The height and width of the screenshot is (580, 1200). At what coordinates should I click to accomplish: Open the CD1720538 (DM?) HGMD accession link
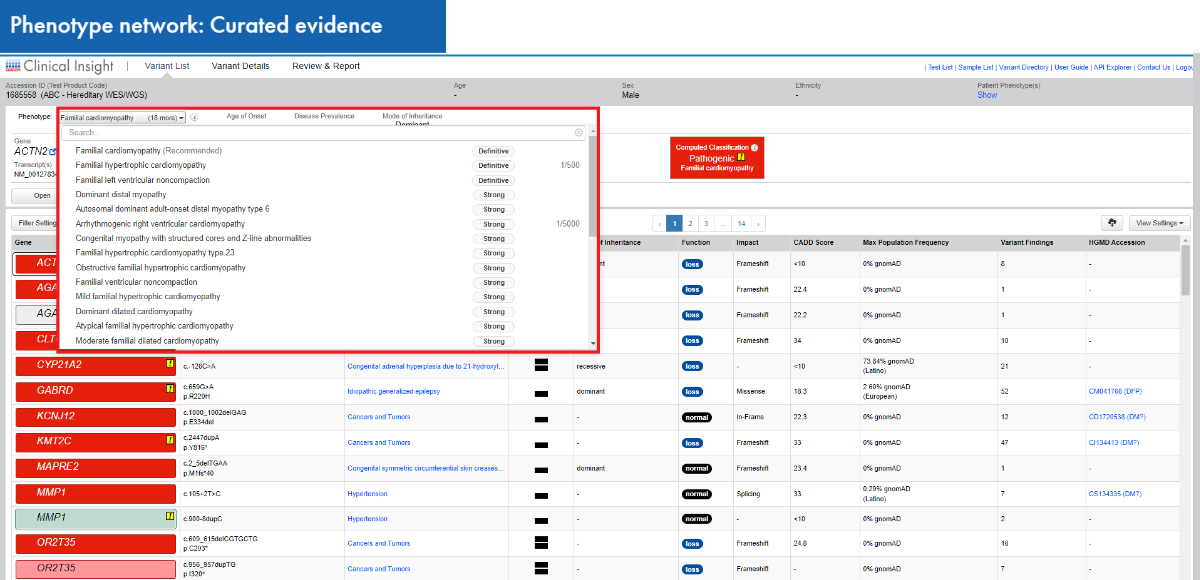coord(1115,417)
